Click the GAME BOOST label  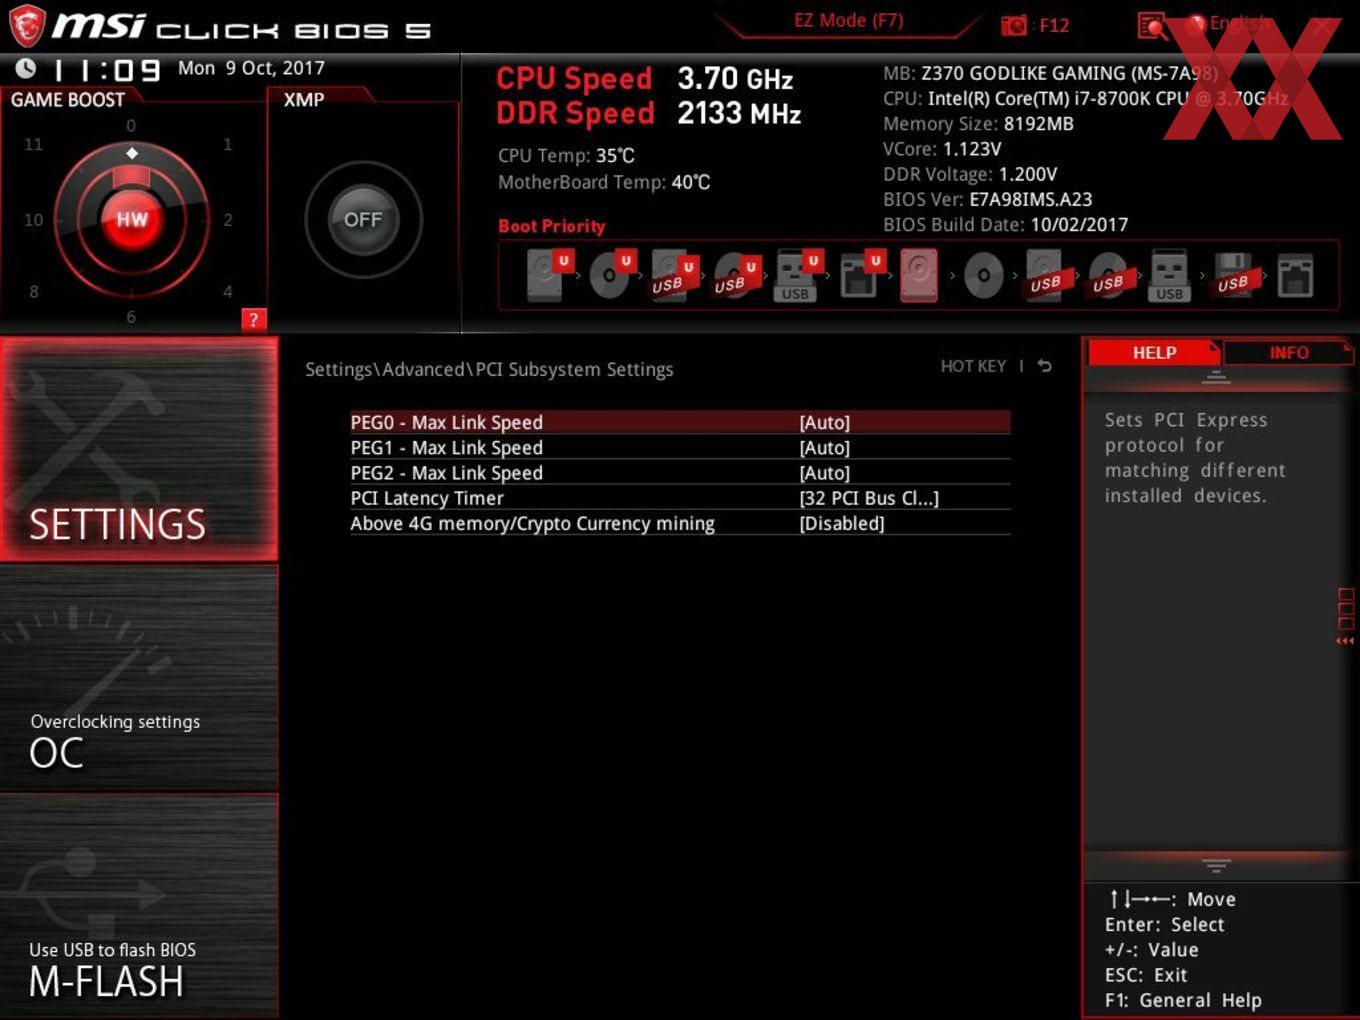click(68, 100)
